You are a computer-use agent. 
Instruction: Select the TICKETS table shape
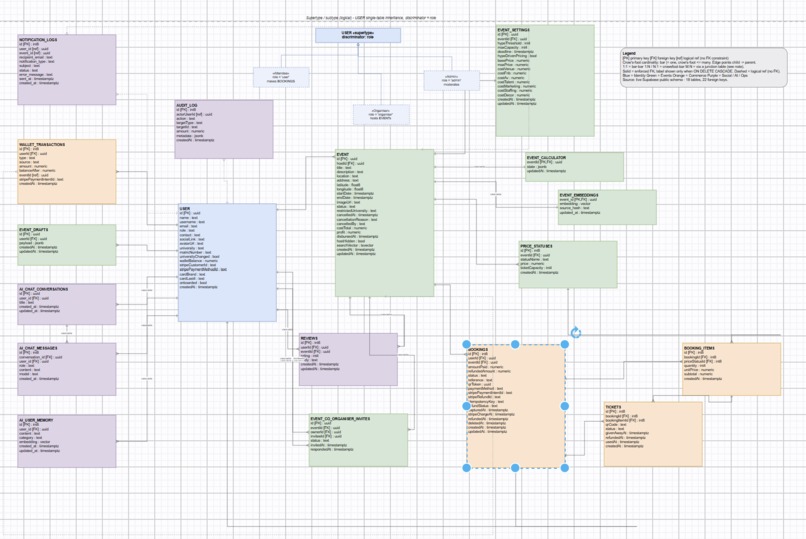pos(653,434)
